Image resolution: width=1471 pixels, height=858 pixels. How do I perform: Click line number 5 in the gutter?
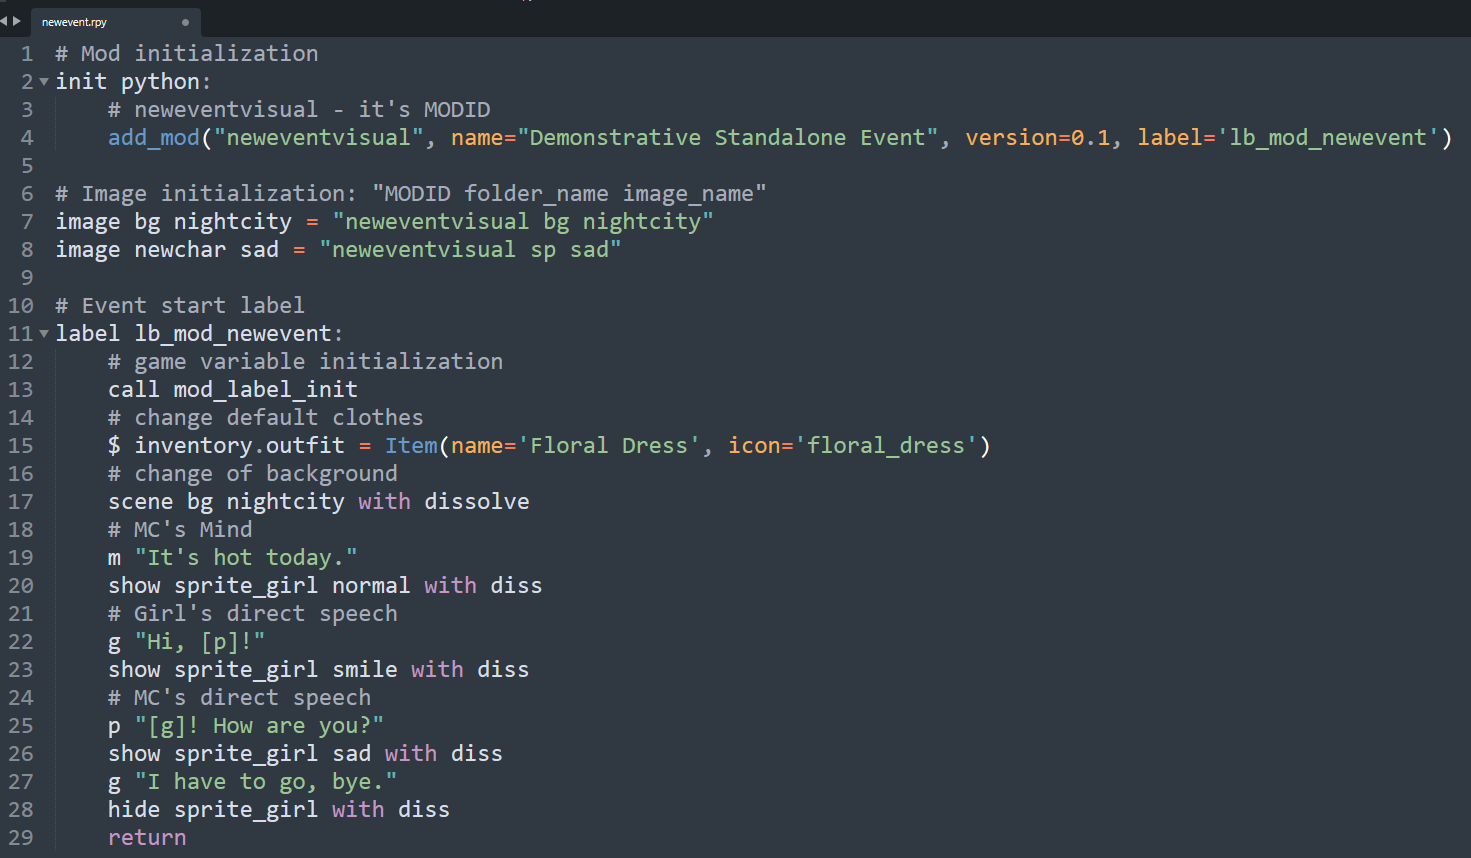tap(27, 166)
